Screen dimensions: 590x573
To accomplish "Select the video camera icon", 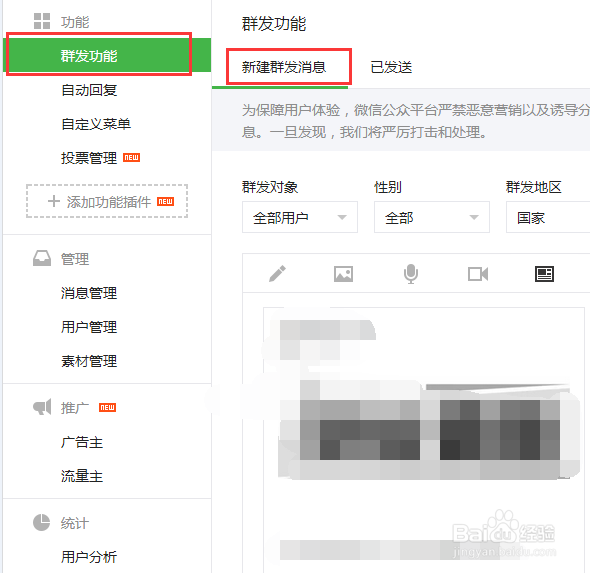I will pos(478,274).
